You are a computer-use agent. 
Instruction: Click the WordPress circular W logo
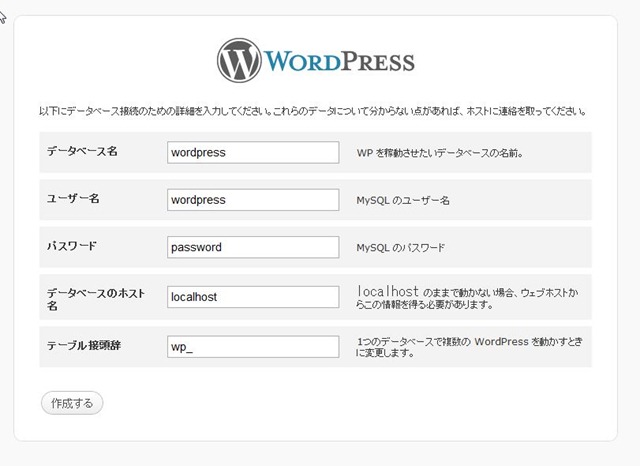point(239,60)
